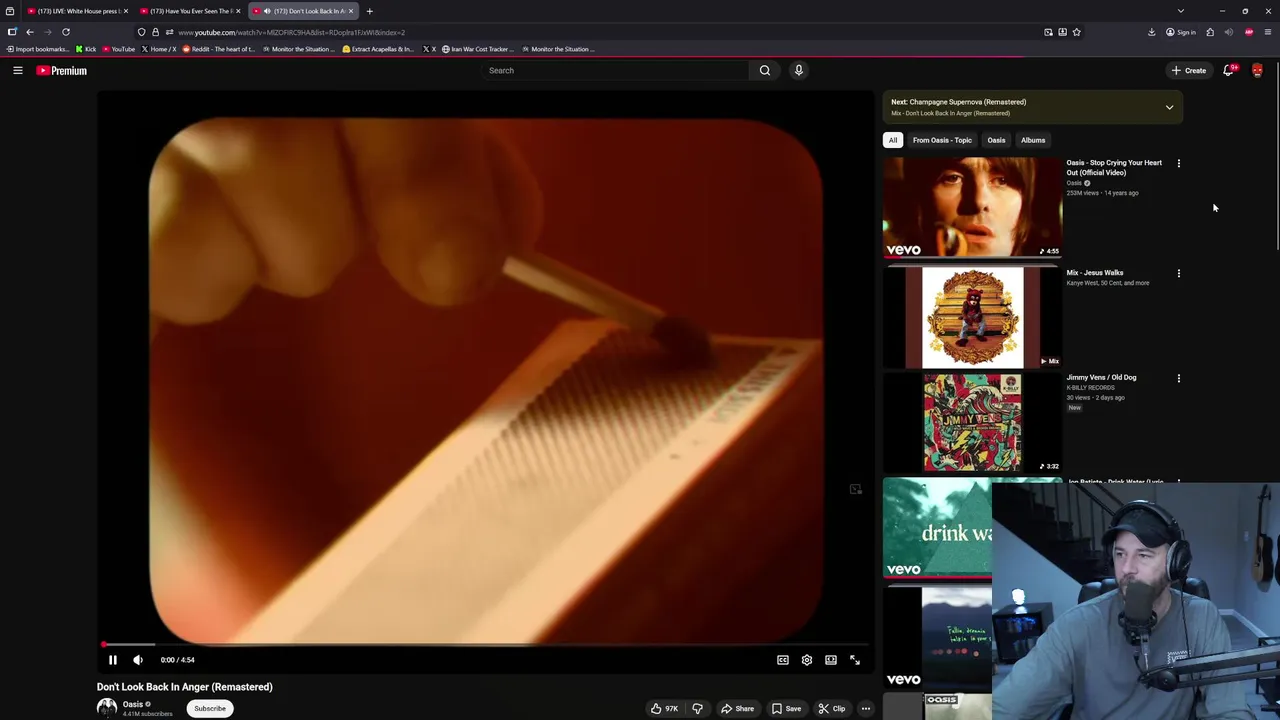Open the player settings gear

pos(807,660)
